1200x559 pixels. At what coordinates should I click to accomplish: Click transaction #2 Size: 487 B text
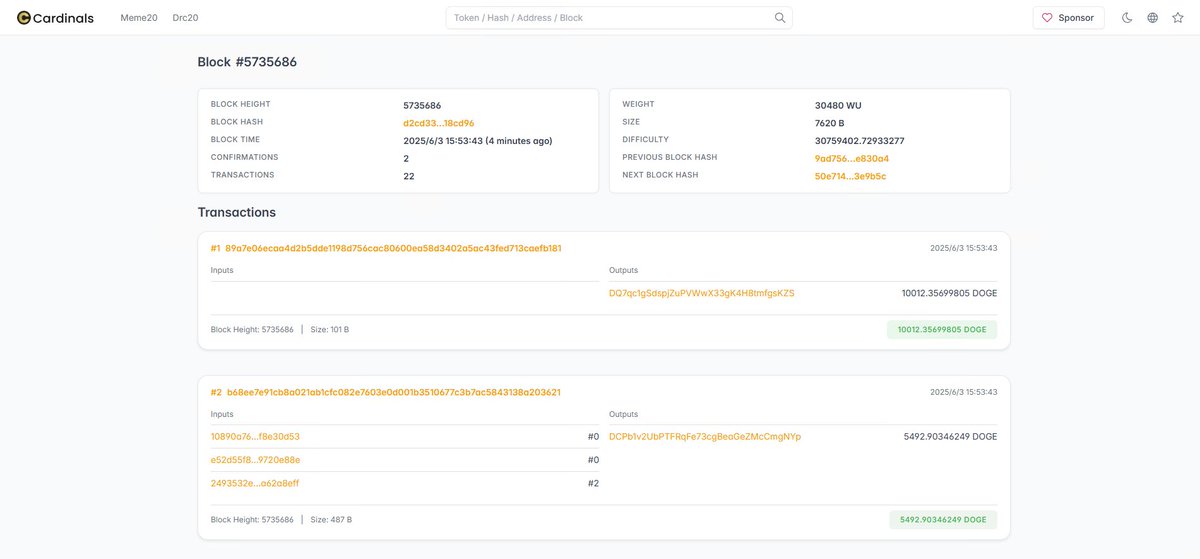(331, 520)
